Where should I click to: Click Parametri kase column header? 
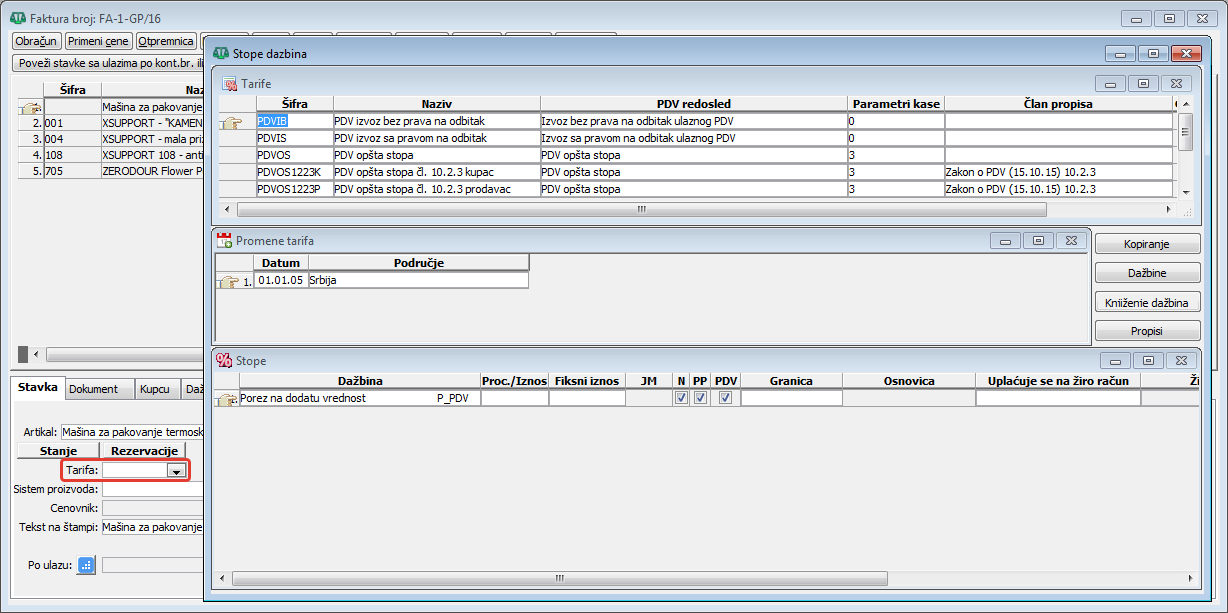tap(896, 104)
